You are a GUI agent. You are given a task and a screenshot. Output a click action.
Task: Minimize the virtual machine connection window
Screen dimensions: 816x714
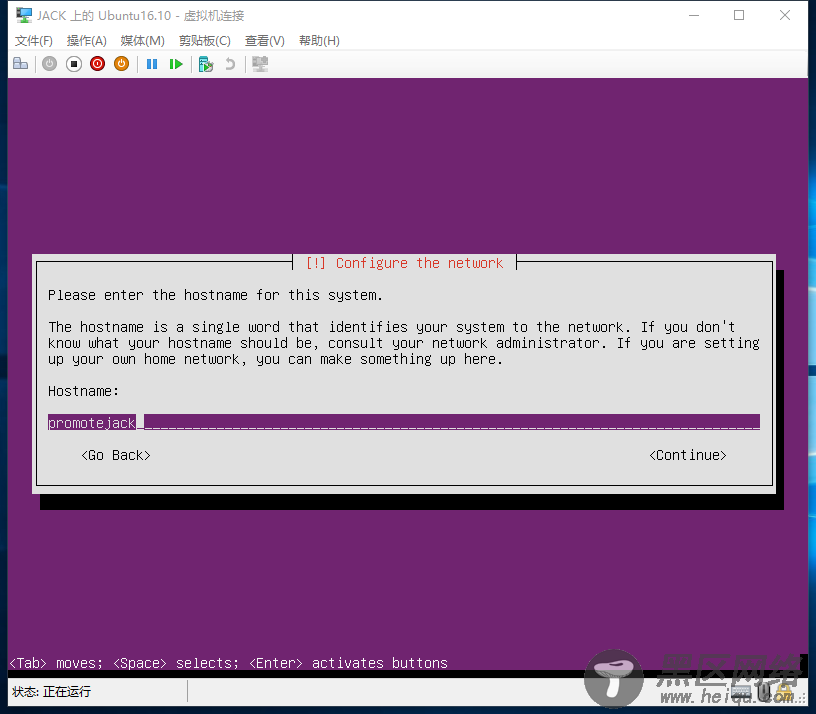pos(694,15)
